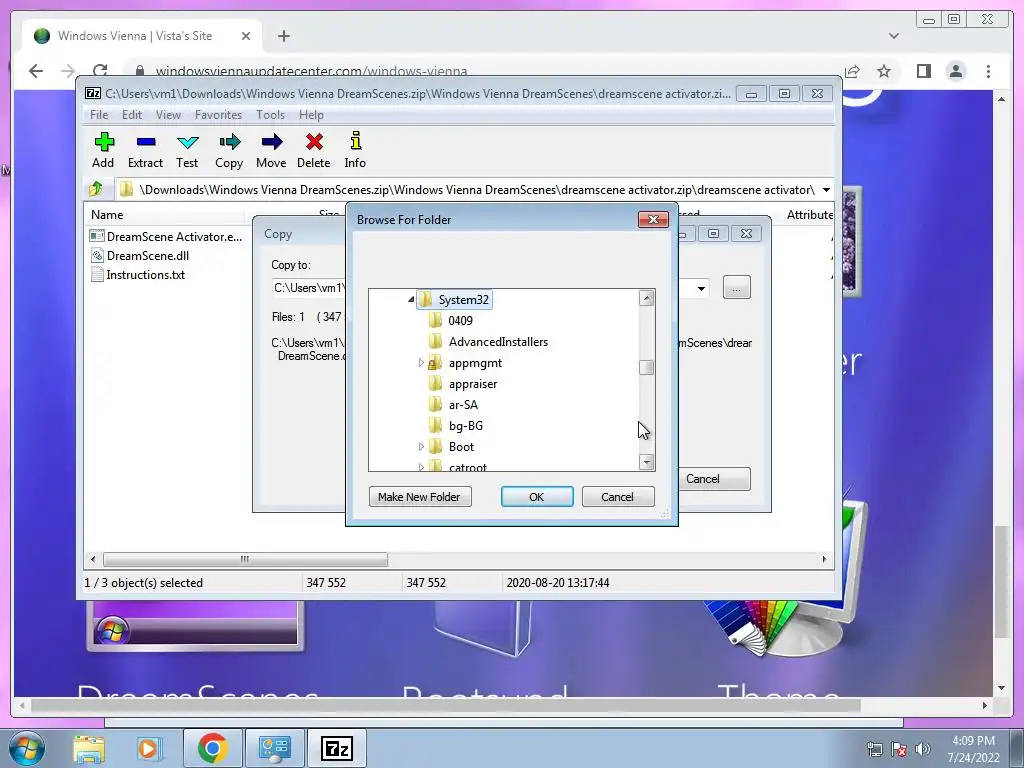The width and height of the screenshot is (1024, 768).
Task: Click the Chrome taskbar icon
Action: coord(212,748)
